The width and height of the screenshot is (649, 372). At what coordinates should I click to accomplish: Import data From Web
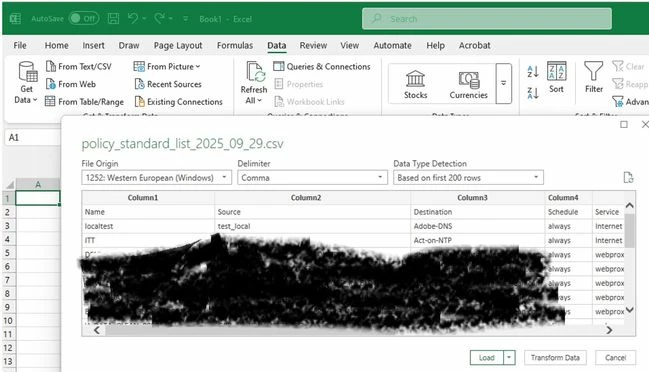coord(71,84)
